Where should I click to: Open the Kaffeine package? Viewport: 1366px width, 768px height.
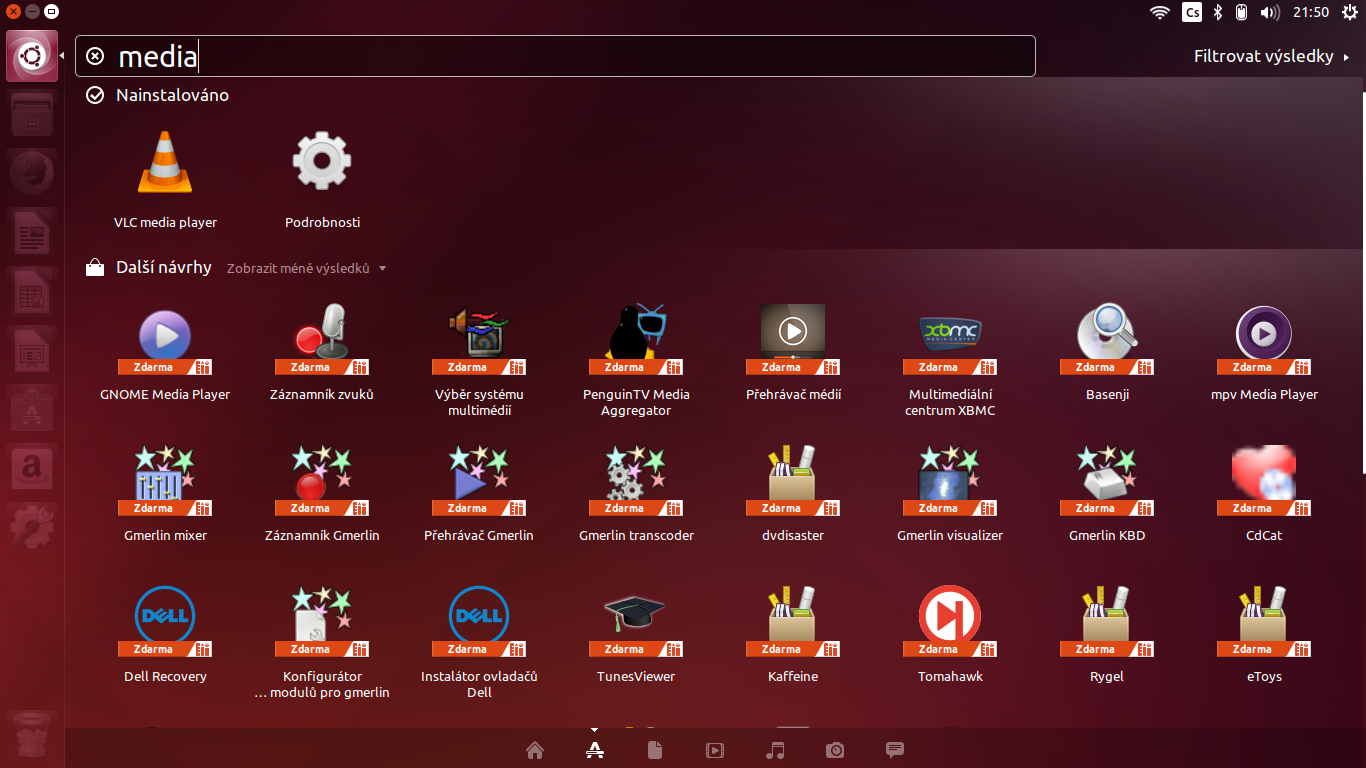(793, 635)
